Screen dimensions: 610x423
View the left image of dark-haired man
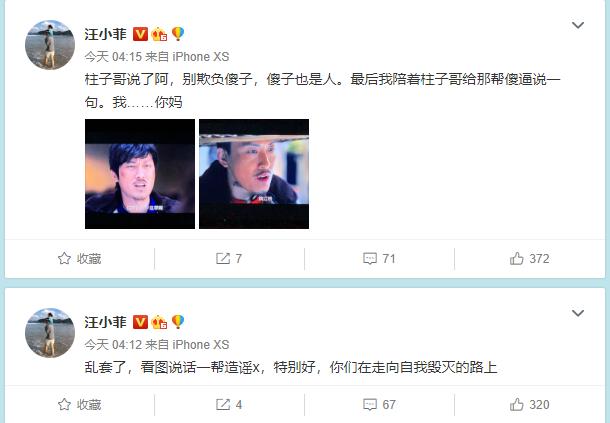point(140,174)
